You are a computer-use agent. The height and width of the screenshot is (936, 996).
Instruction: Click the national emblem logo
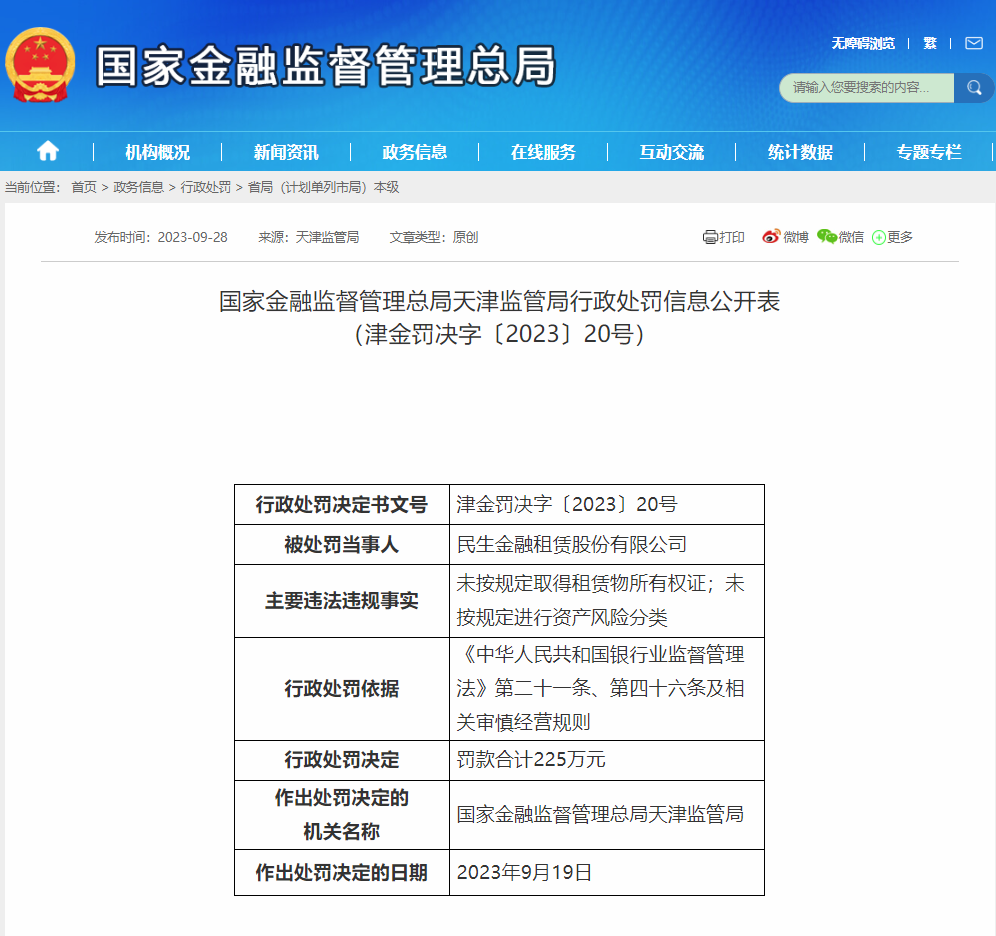41,65
